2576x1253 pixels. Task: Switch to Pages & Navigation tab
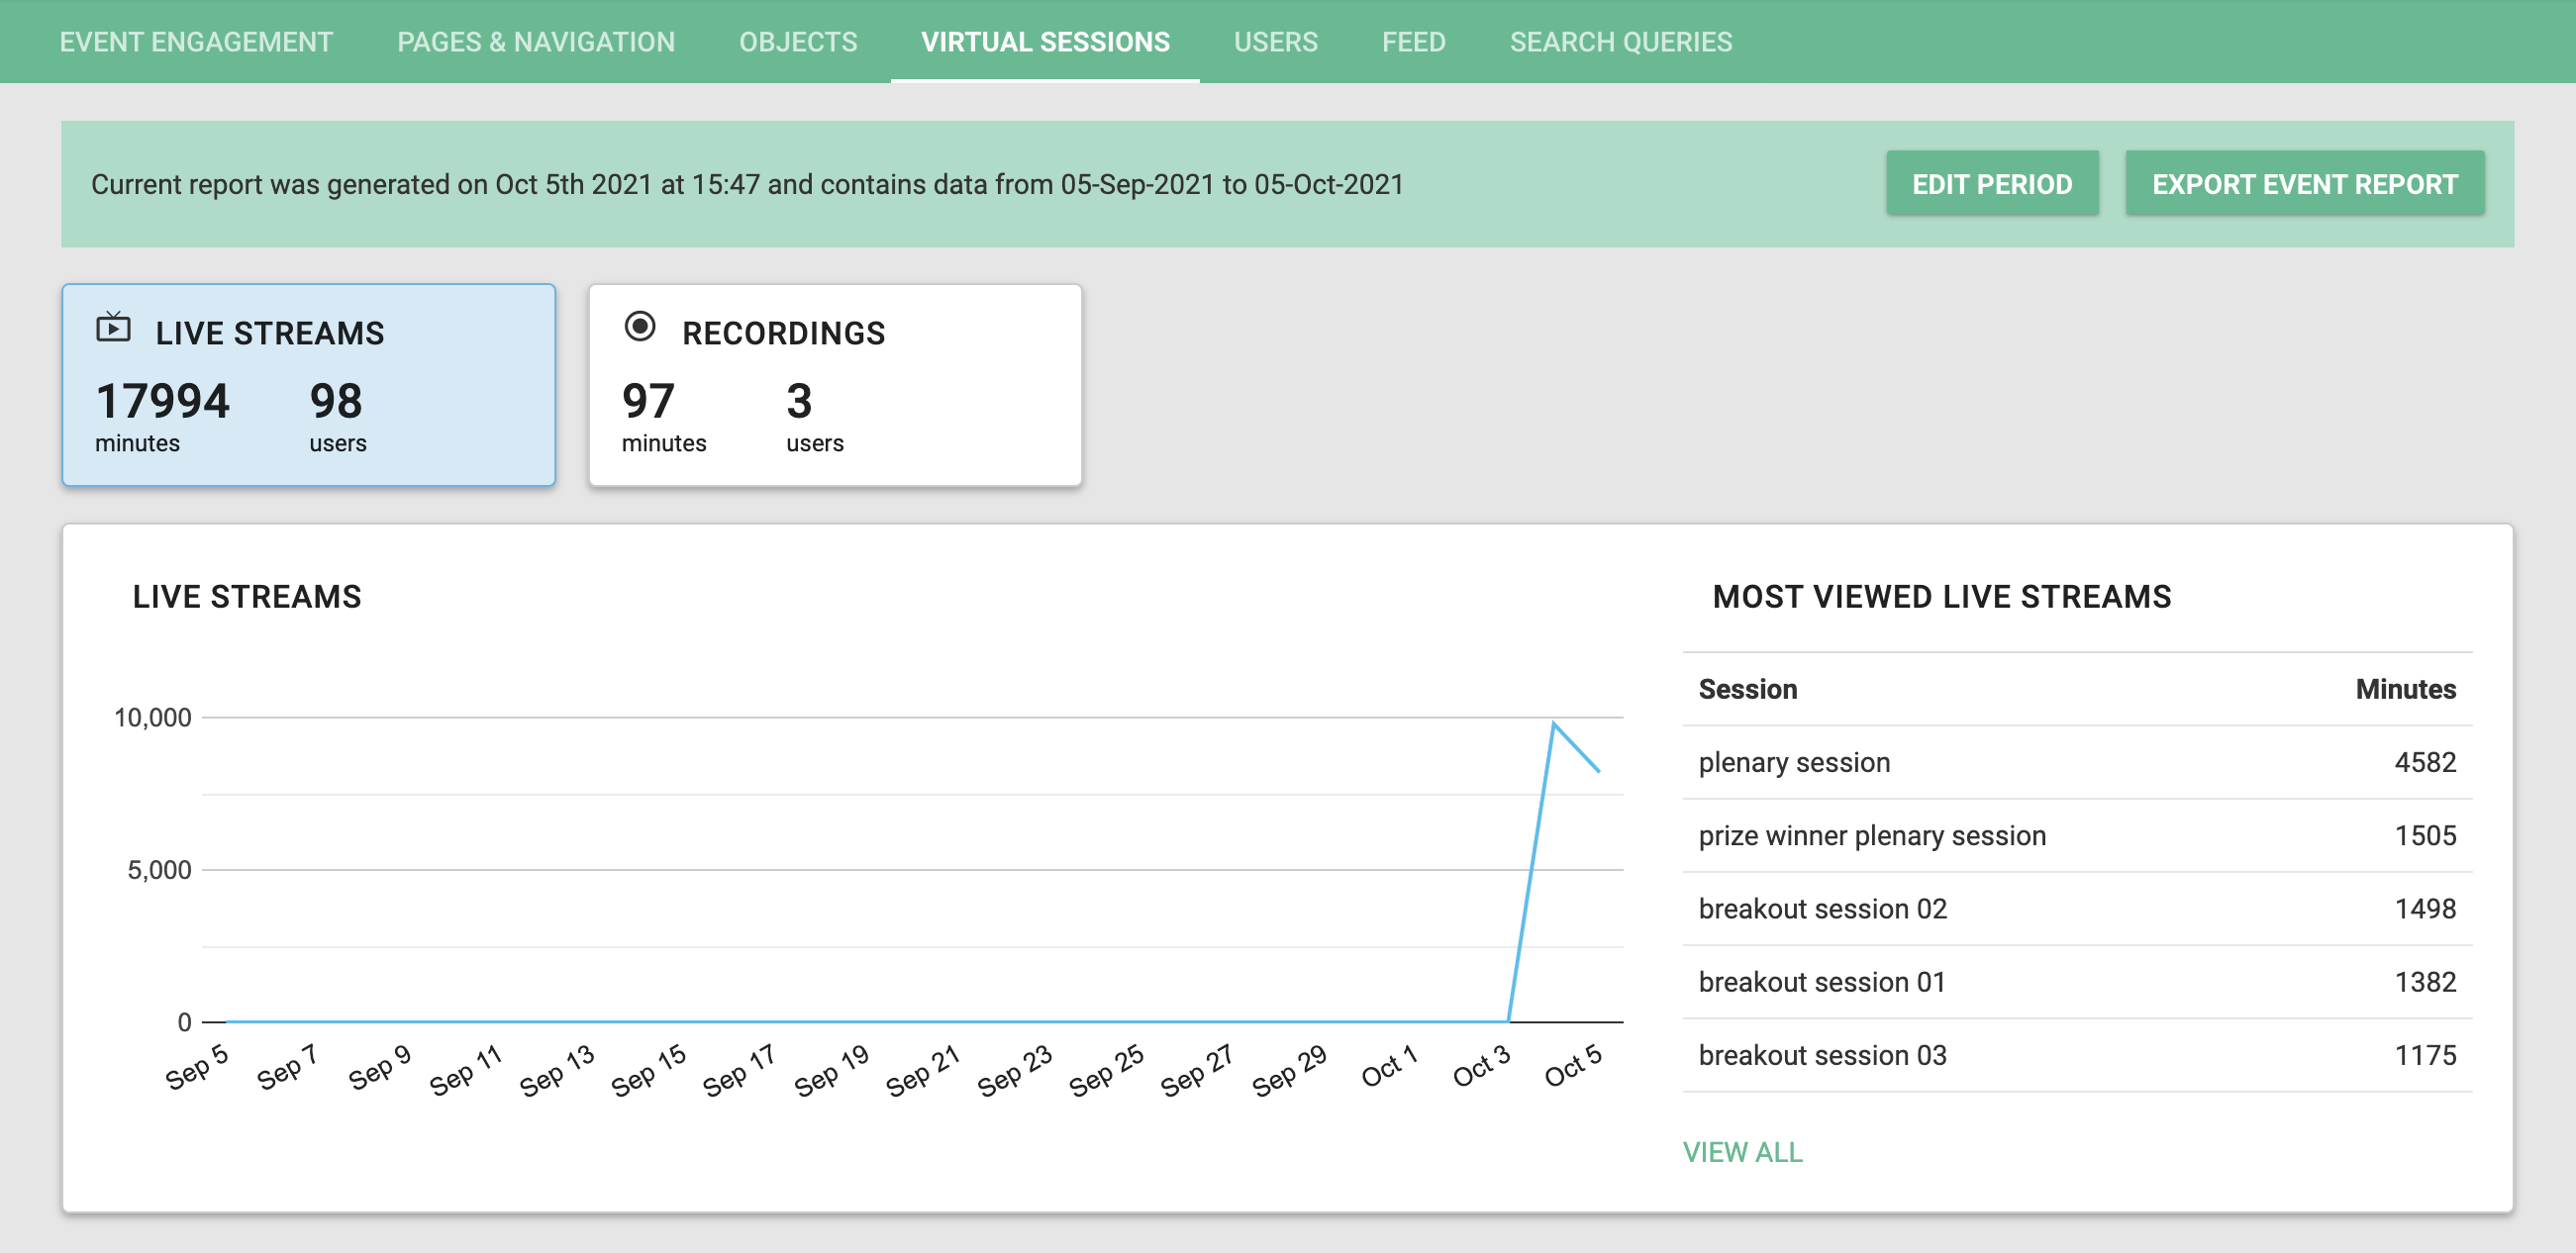pos(536,42)
